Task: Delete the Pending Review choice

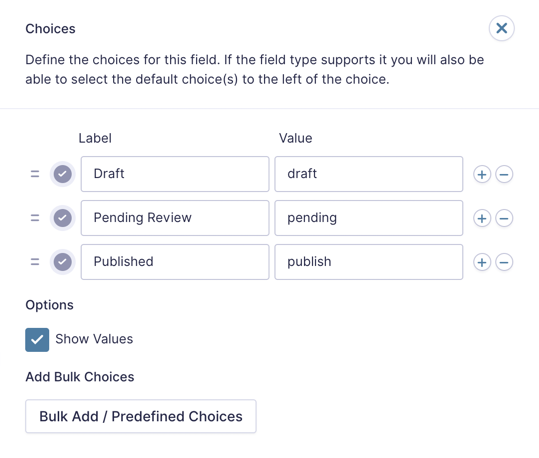Action: coord(504,218)
